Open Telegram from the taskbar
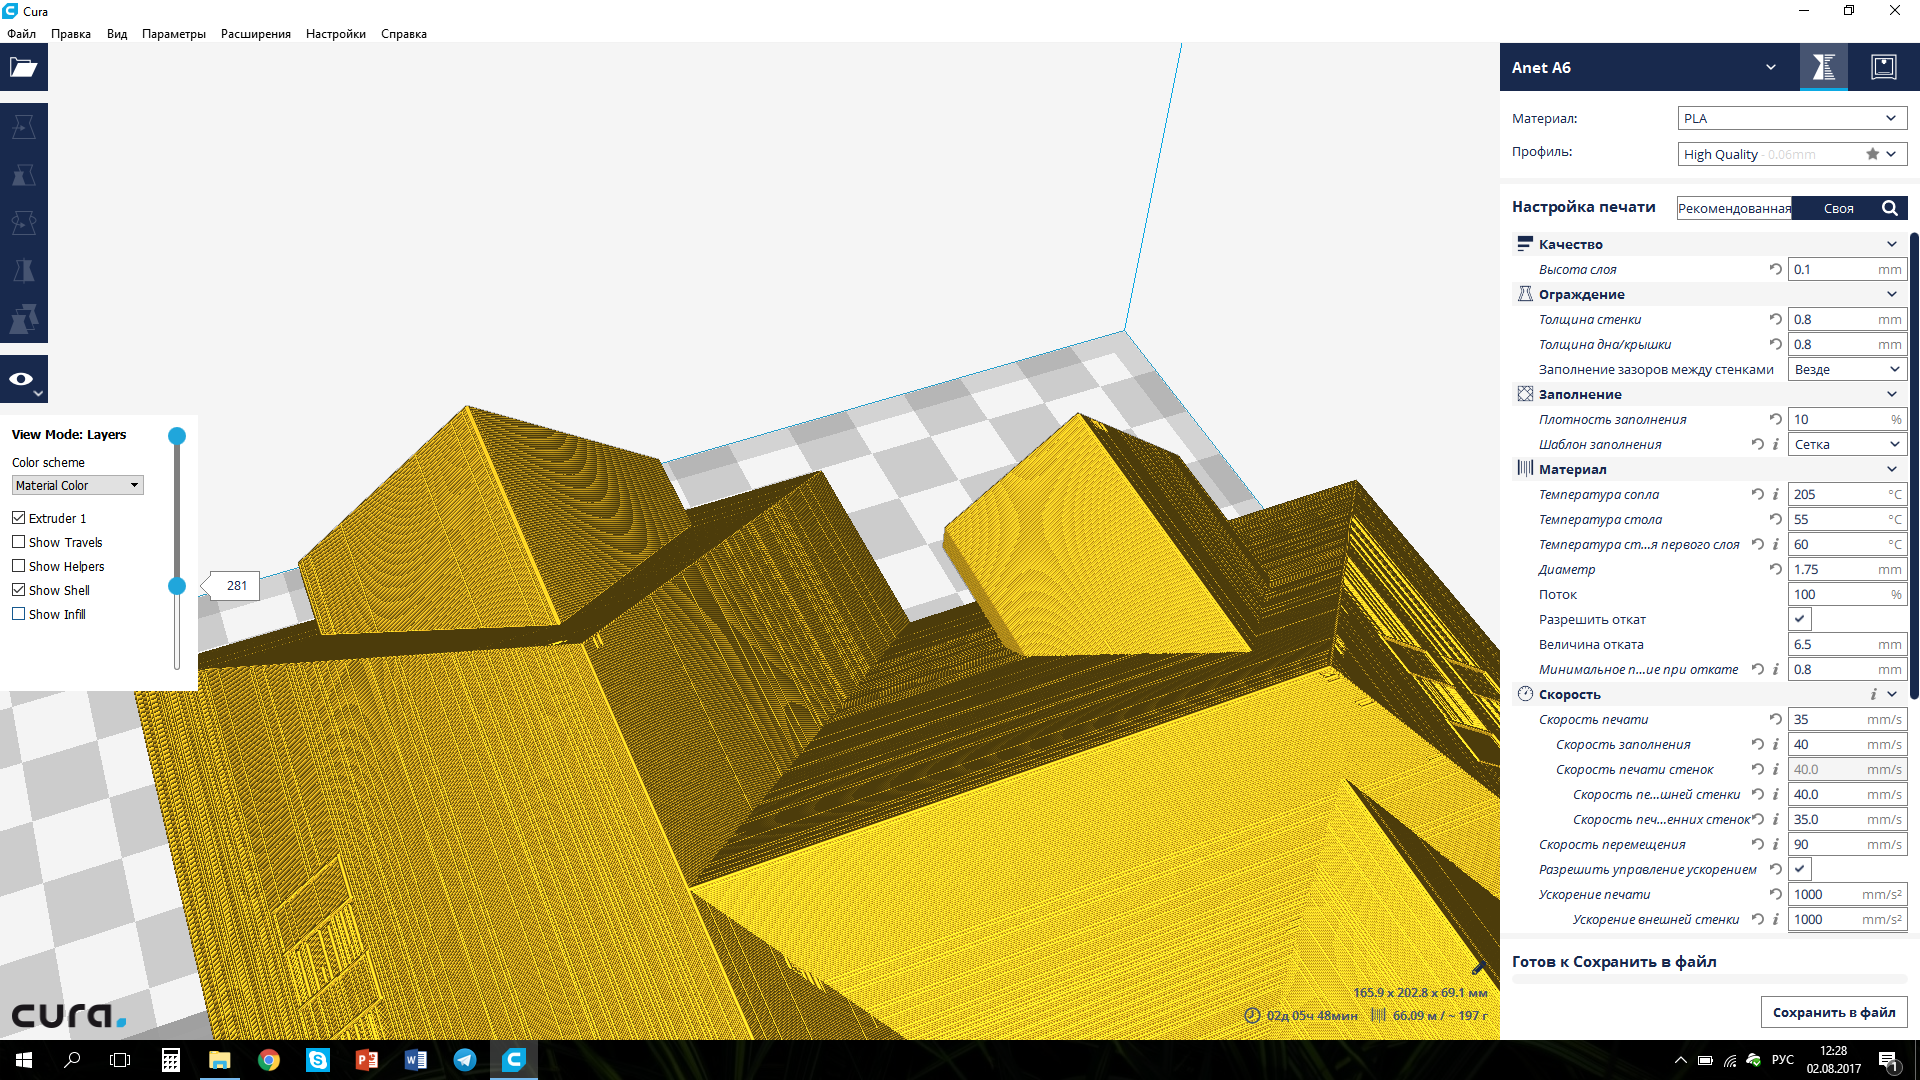Image resolution: width=1920 pixels, height=1080 pixels. tap(465, 1060)
